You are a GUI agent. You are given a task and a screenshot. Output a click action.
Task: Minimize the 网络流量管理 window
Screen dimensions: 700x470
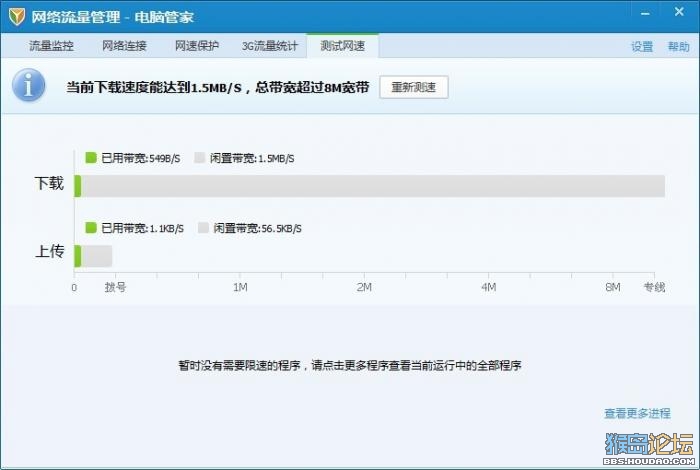tap(645, 14)
